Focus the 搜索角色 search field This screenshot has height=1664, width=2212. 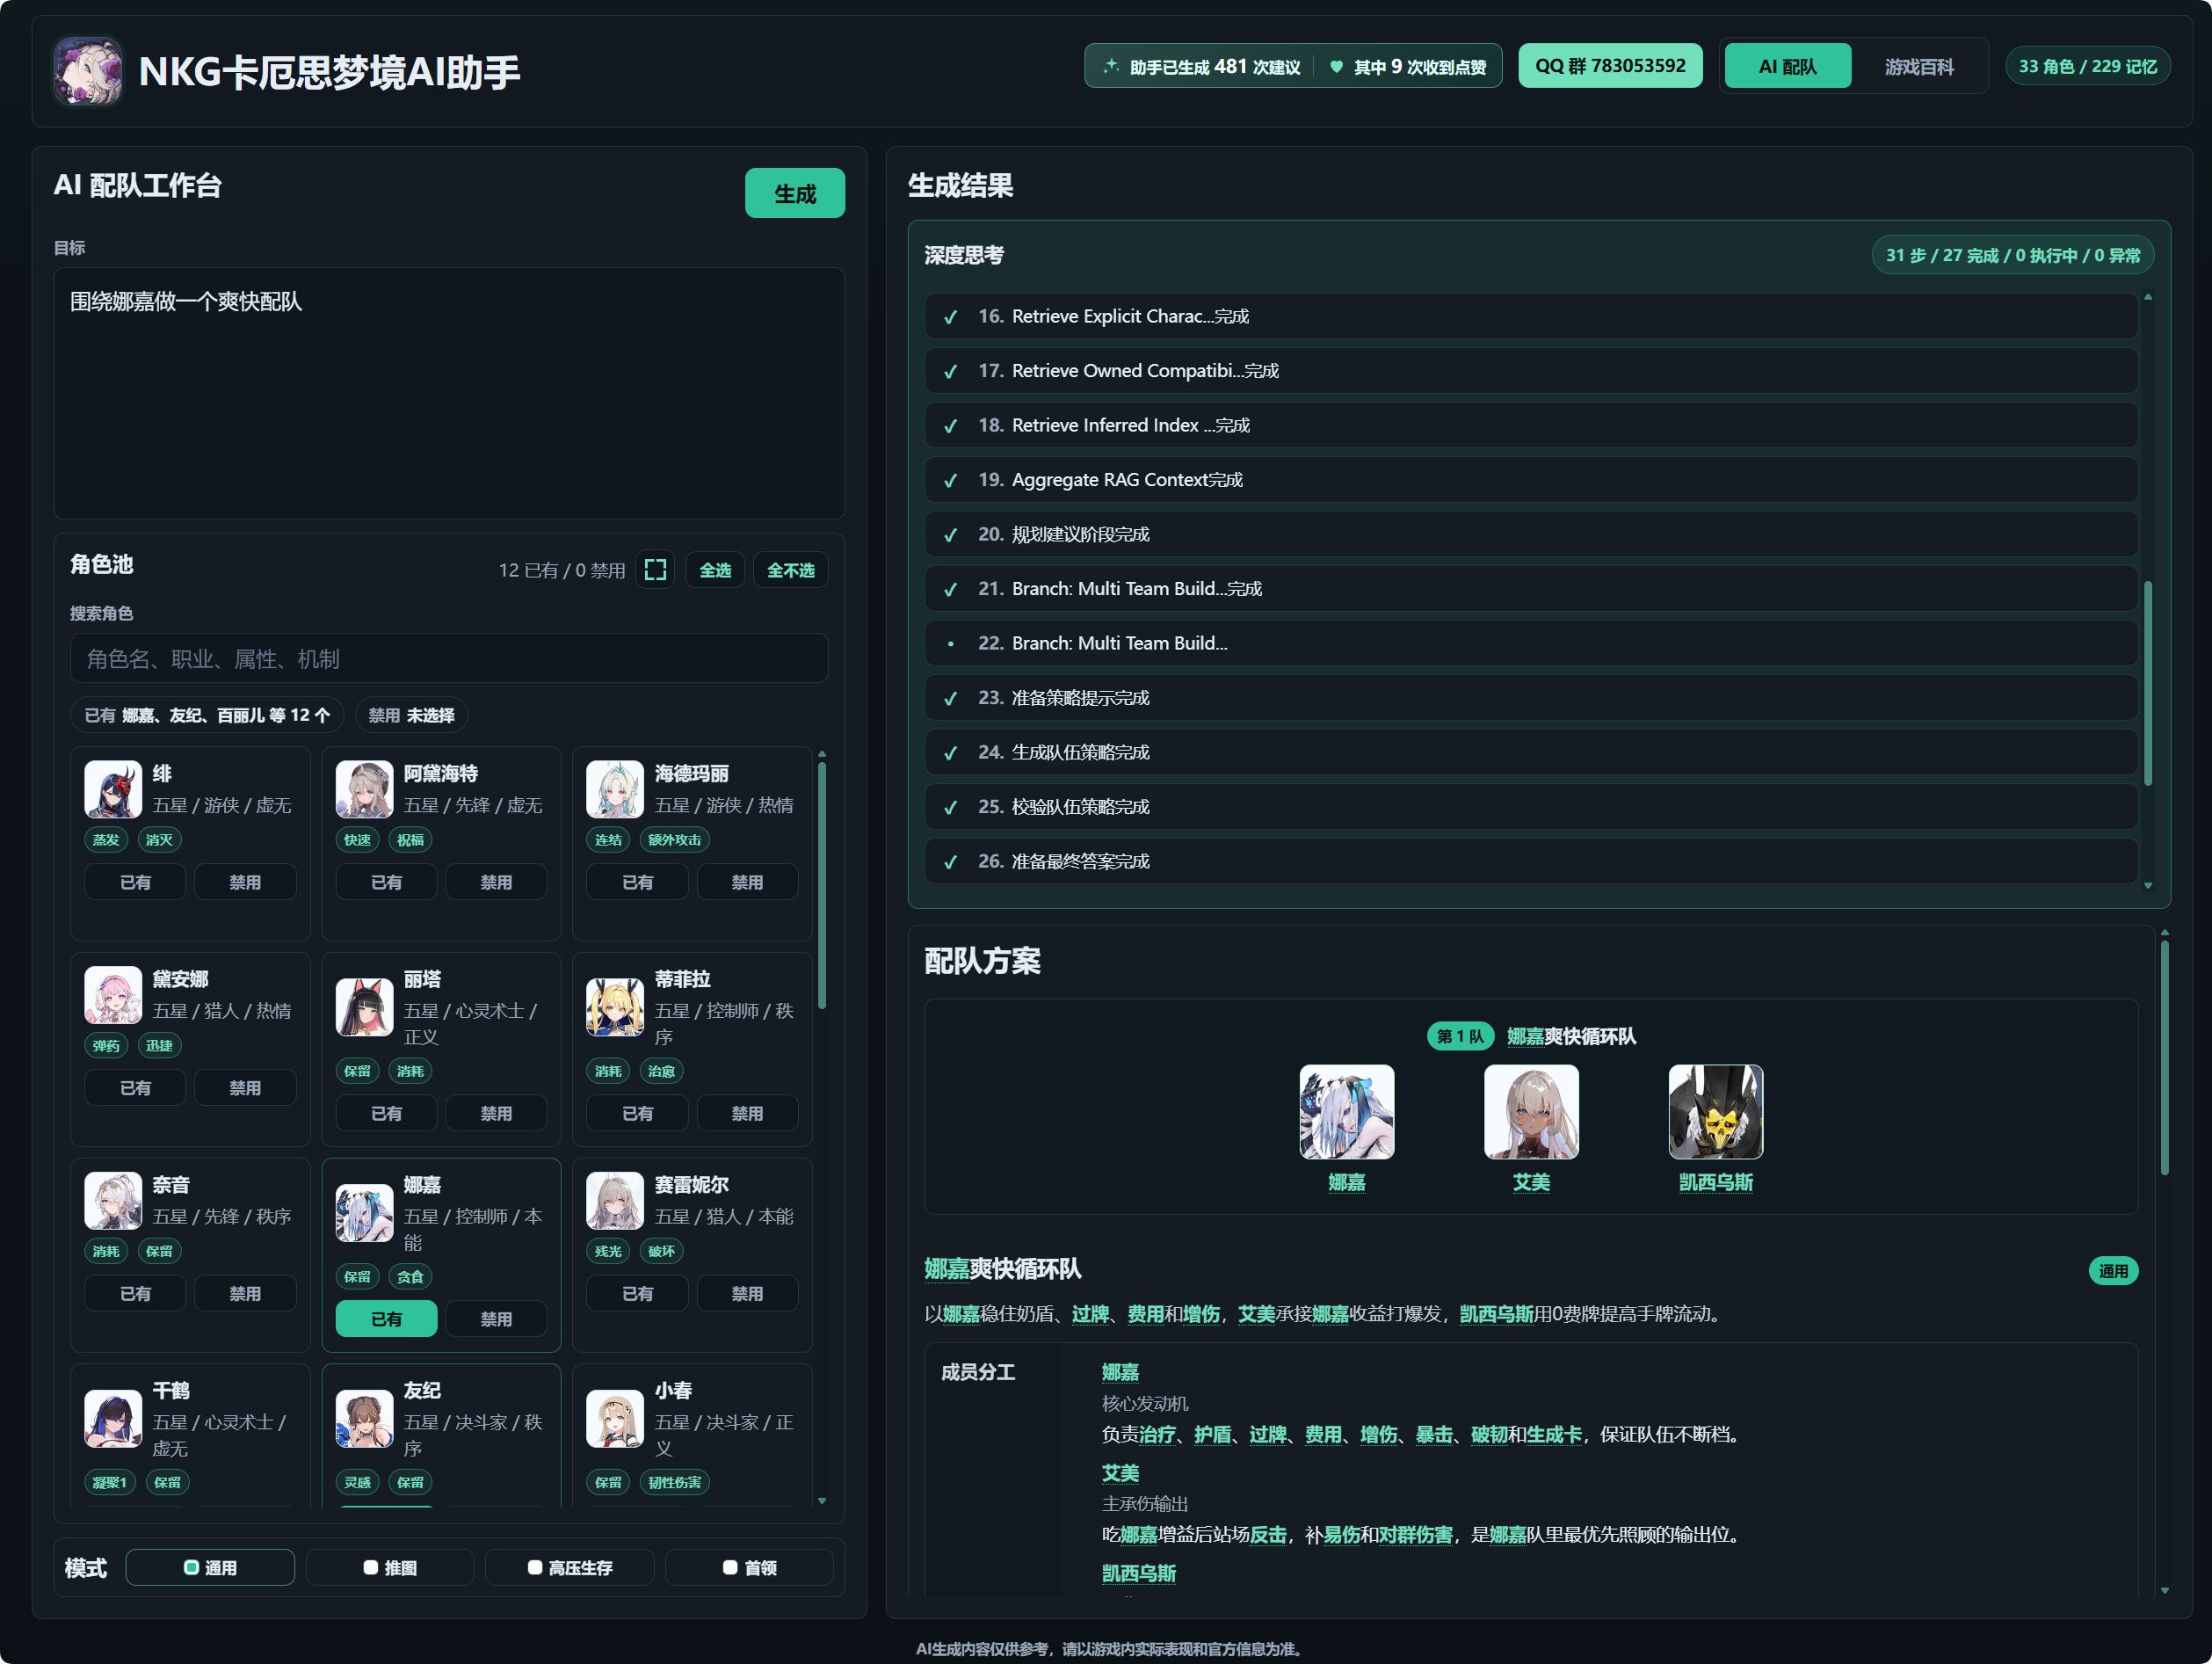coord(449,658)
